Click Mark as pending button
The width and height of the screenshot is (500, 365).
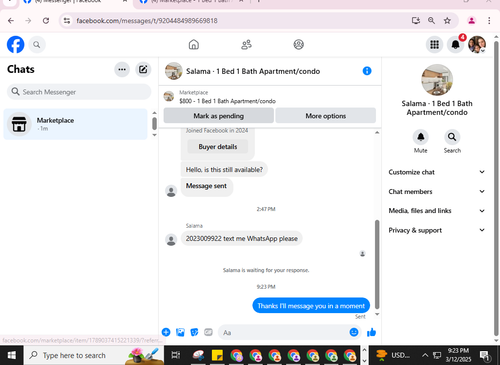click(219, 116)
